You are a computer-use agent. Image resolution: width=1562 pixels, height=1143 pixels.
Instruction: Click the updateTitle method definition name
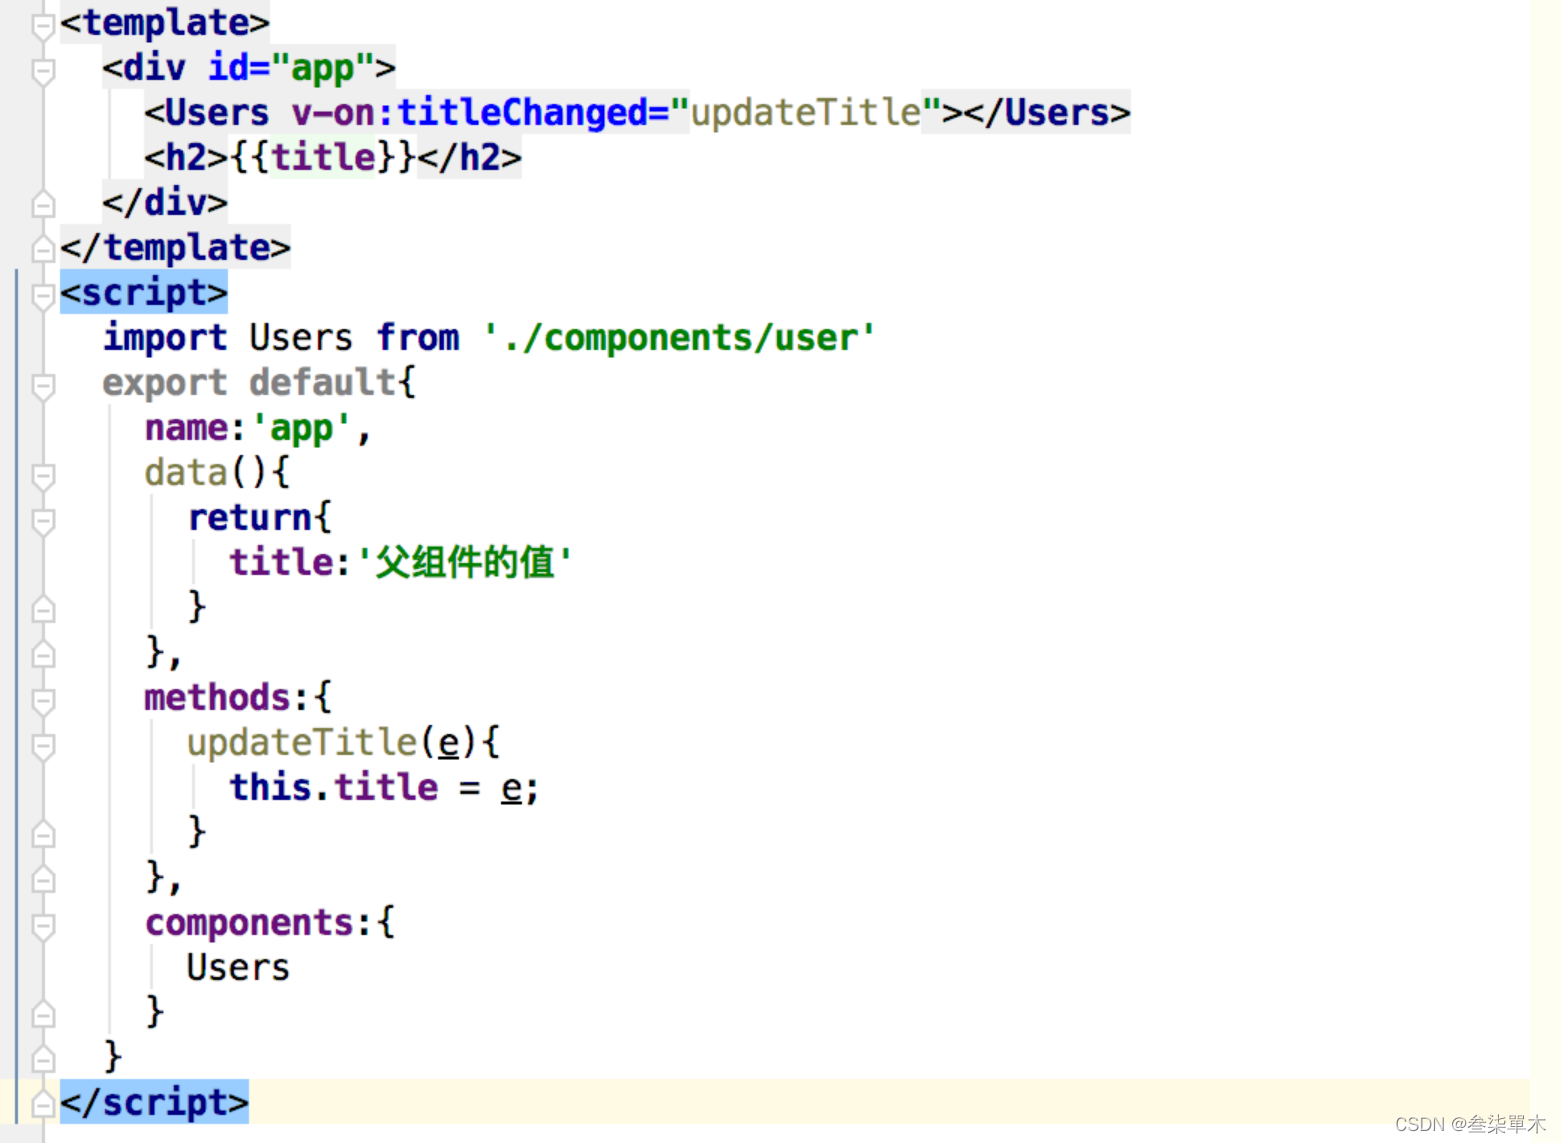pos(302,743)
